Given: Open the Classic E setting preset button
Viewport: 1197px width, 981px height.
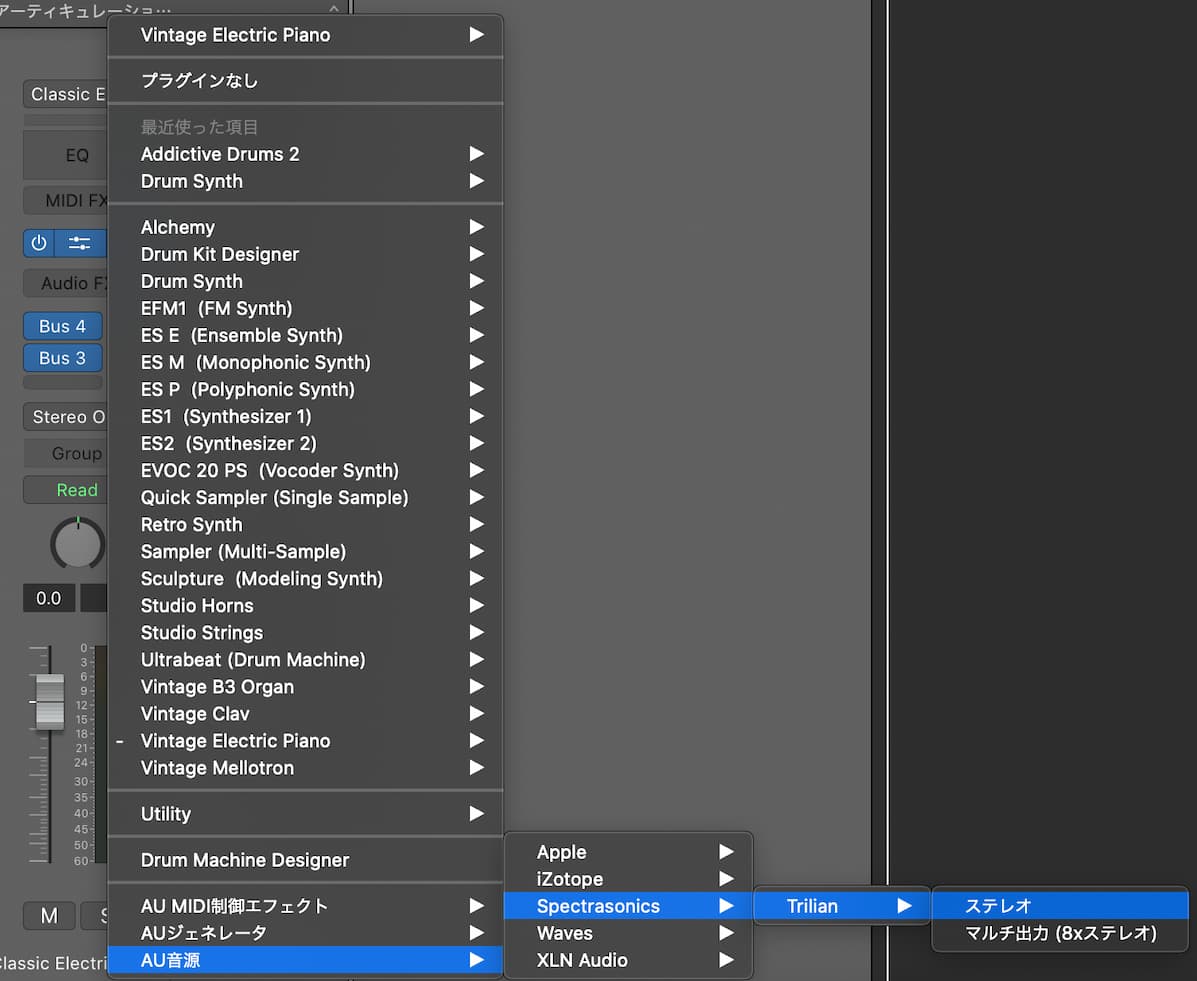Looking at the screenshot, I should (x=66, y=94).
